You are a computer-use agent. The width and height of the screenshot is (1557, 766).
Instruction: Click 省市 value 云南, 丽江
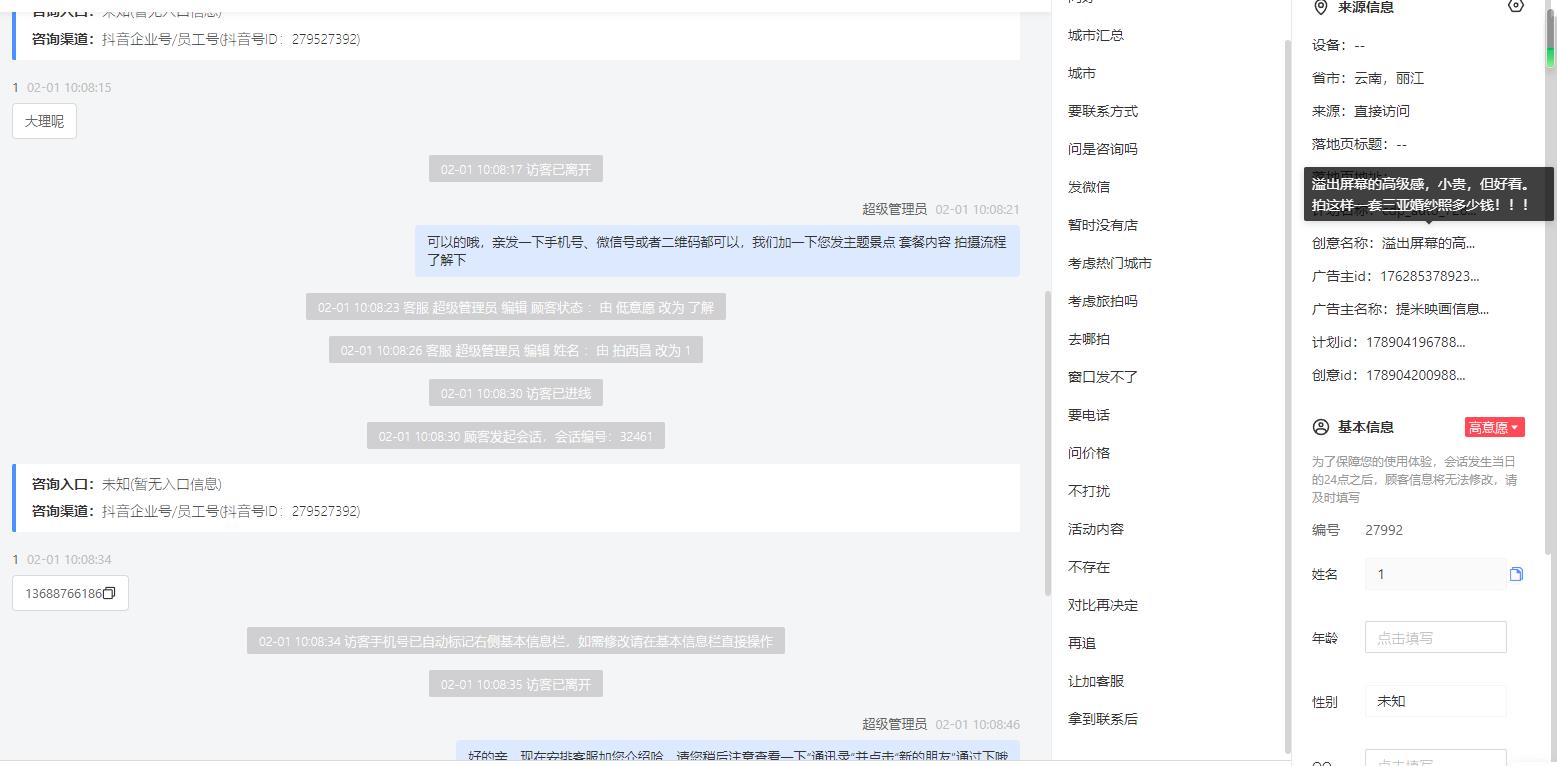[1389, 78]
